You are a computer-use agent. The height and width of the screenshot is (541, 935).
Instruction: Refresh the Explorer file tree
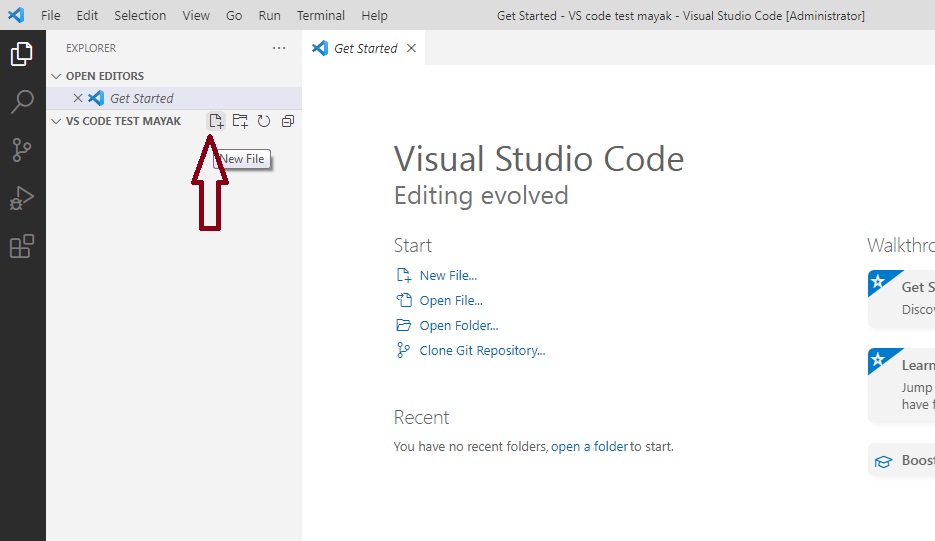click(x=264, y=121)
